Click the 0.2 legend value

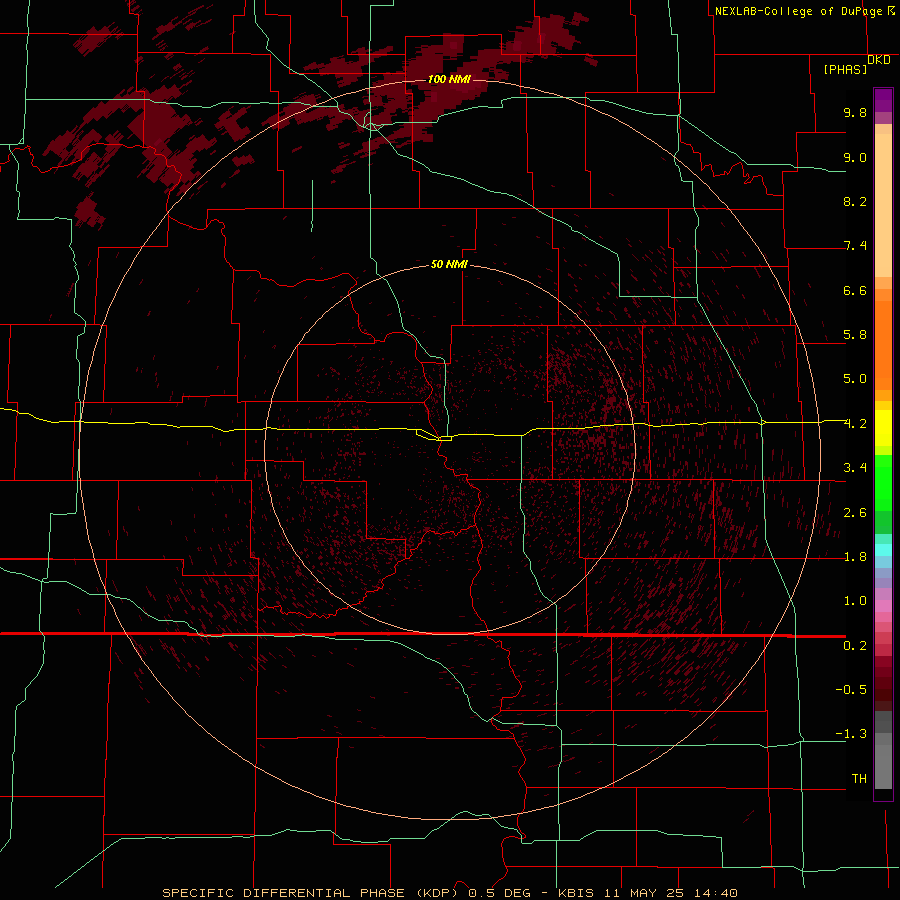coord(855,646)
